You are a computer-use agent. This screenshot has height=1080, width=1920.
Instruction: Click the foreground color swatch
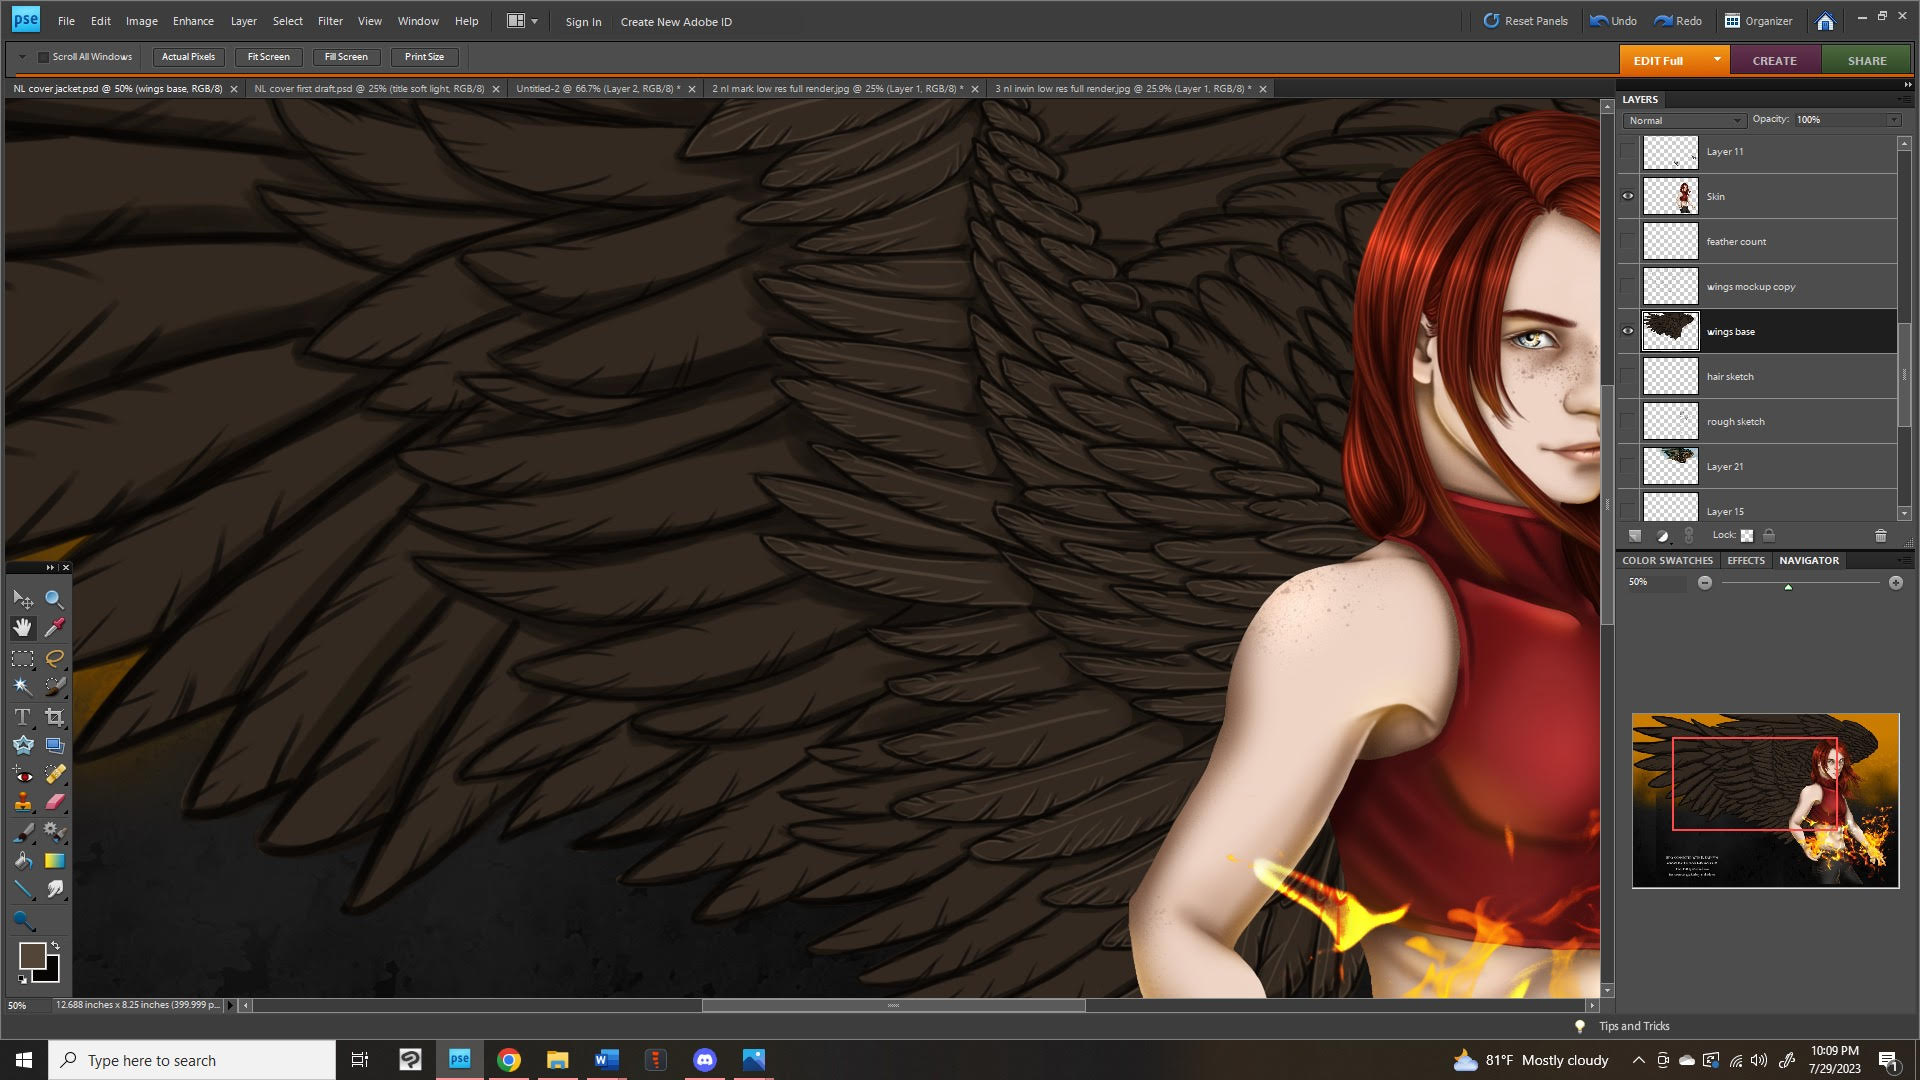pyautogui.click(x=32, y=955)
